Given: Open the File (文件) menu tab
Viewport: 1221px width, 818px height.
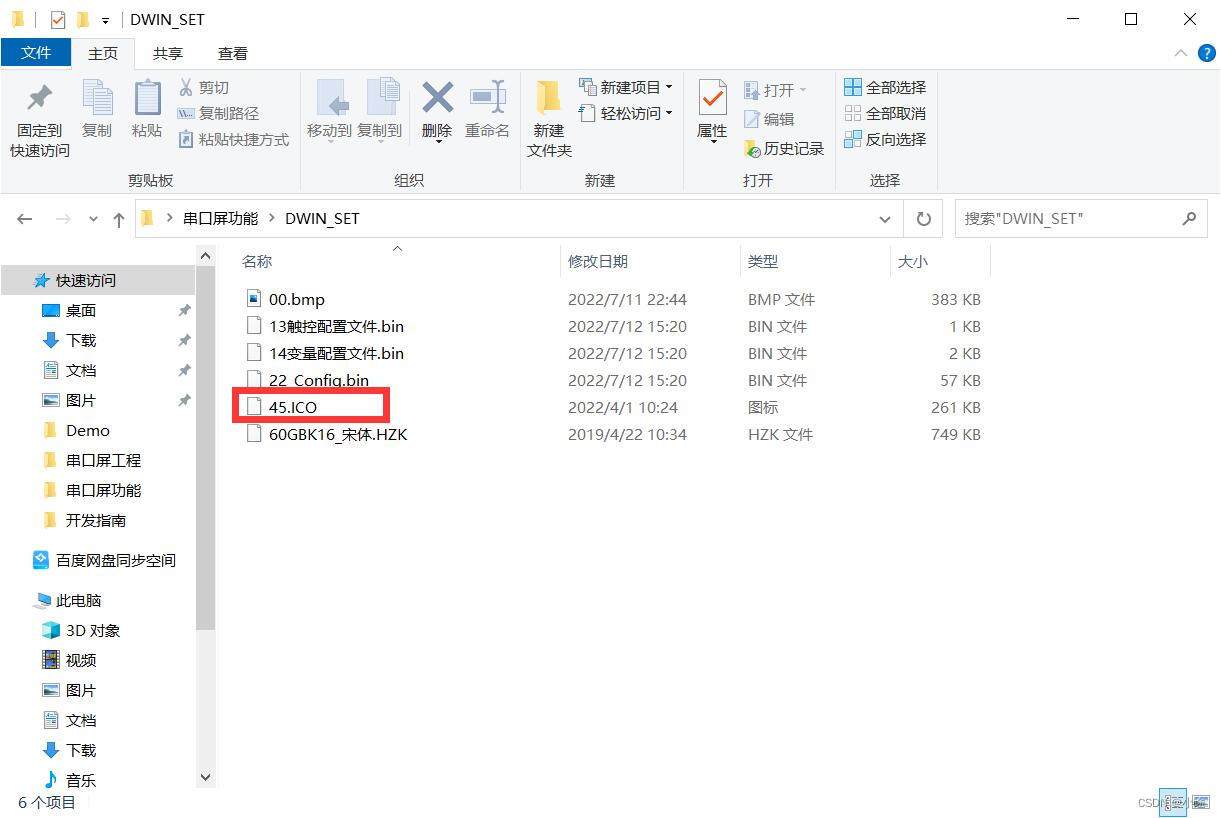Looking at the screenshot, I should (x=36, y=53).
